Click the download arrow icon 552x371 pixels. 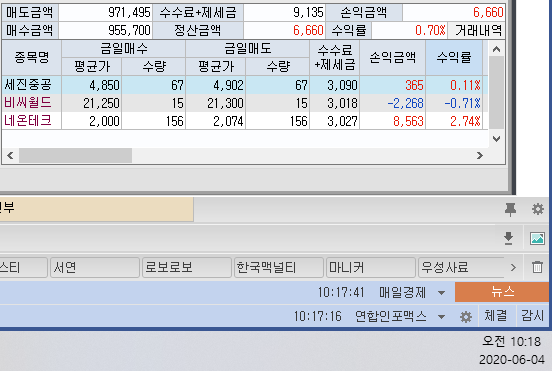(508, 238)
